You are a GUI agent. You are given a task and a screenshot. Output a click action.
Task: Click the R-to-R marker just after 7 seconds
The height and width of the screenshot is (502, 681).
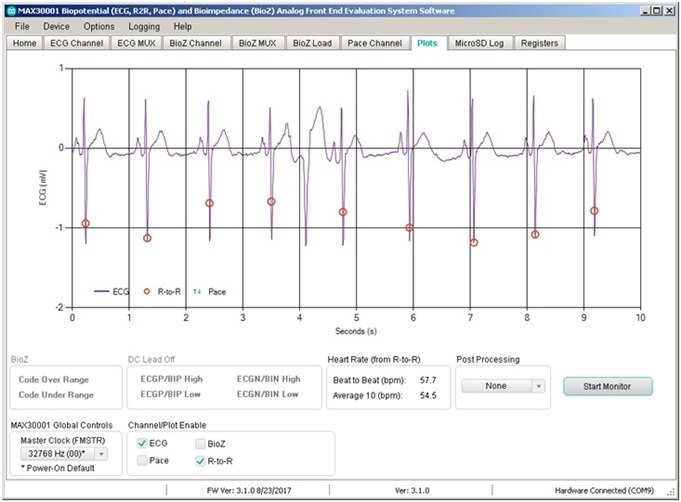474,243
